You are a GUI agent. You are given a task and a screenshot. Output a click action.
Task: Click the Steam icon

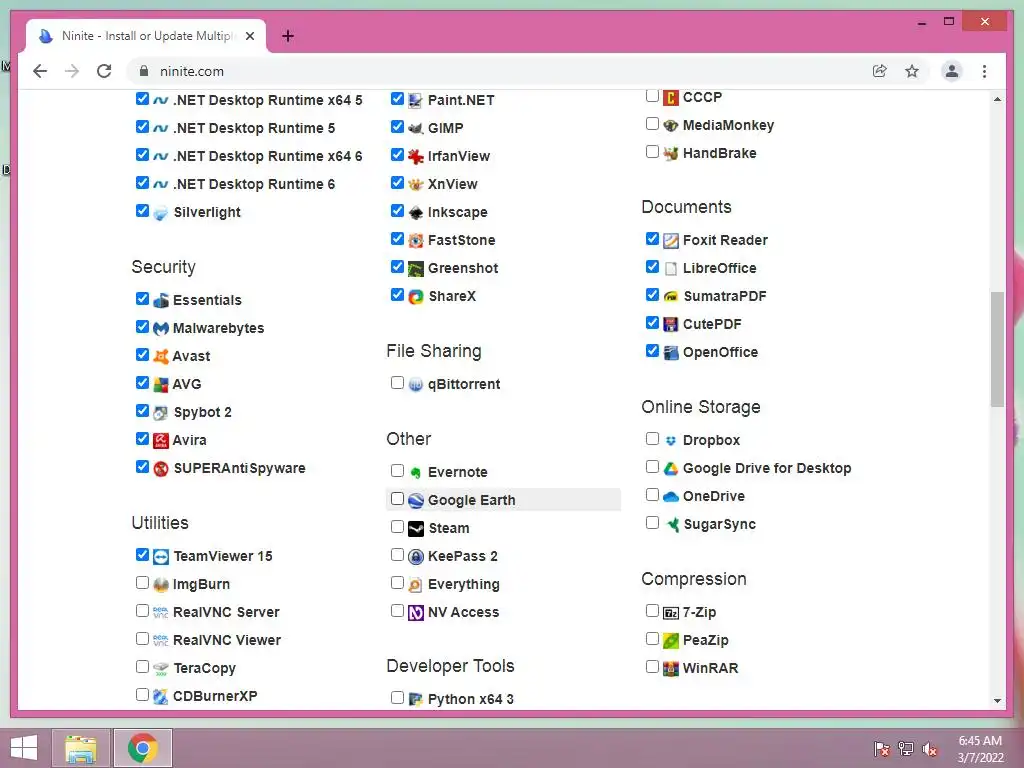tap(415, 529)
